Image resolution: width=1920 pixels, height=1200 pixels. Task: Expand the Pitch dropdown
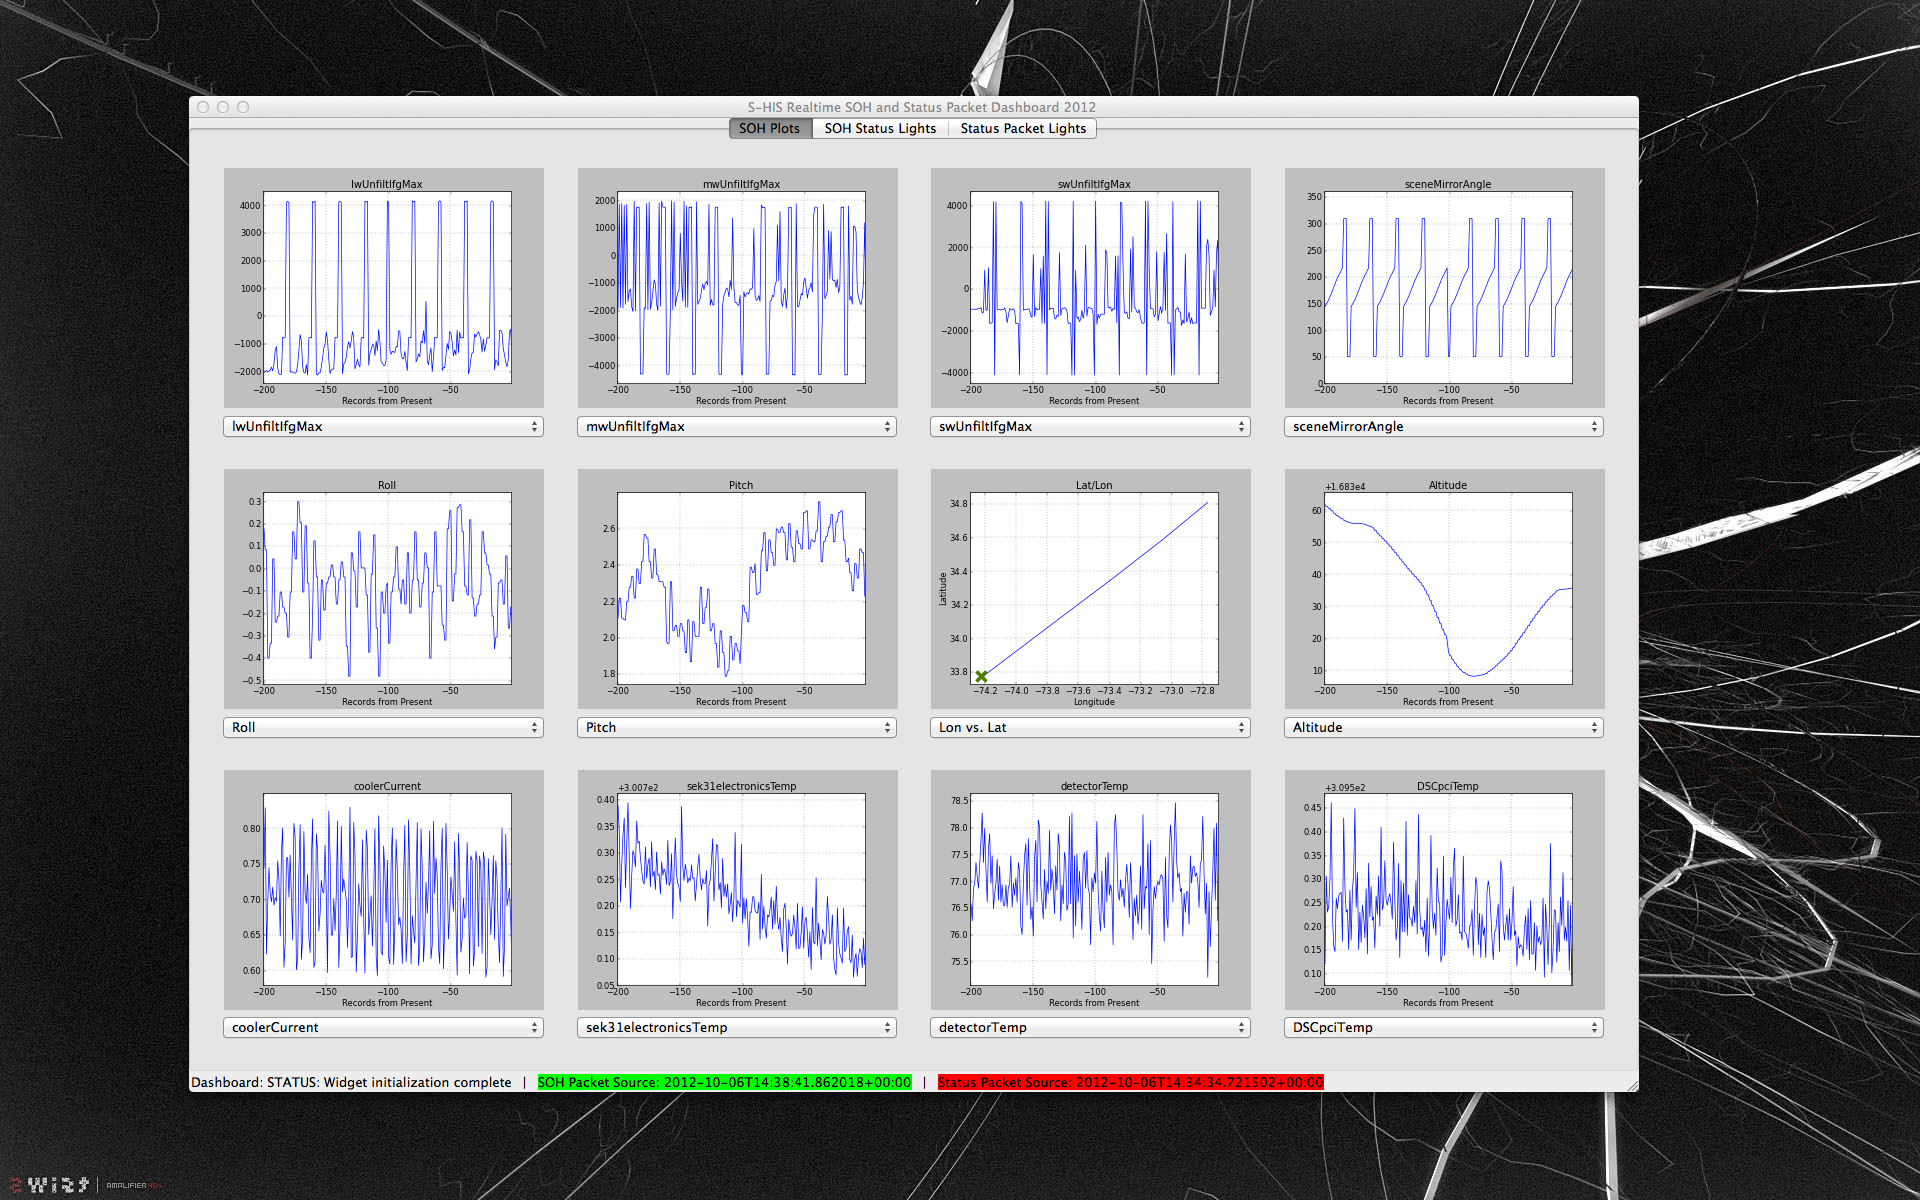click(737, 727)
